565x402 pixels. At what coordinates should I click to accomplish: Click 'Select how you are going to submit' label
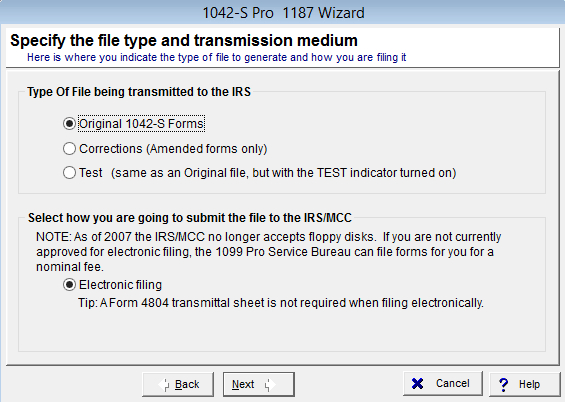pyautogui.click(x=190, y=218)
